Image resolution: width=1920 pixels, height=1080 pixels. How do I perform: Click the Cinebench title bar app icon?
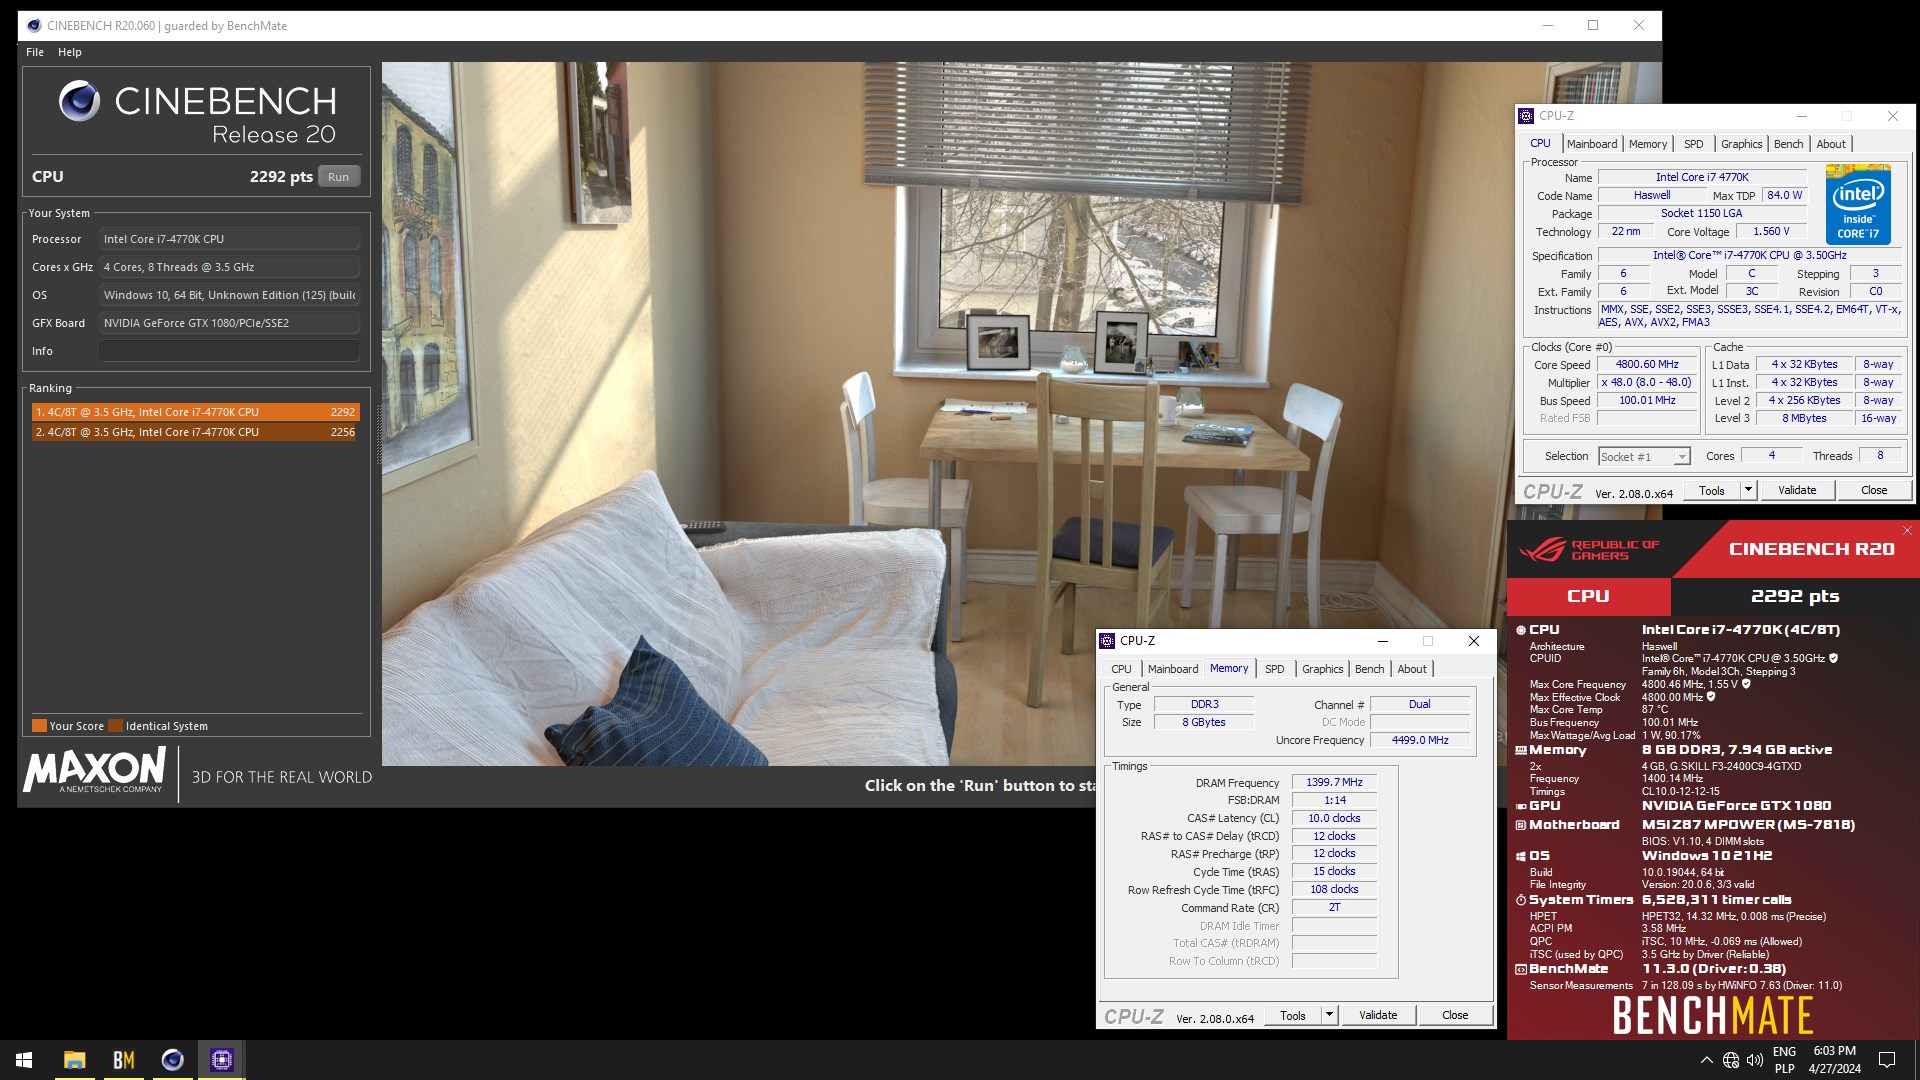coord(34,26)
